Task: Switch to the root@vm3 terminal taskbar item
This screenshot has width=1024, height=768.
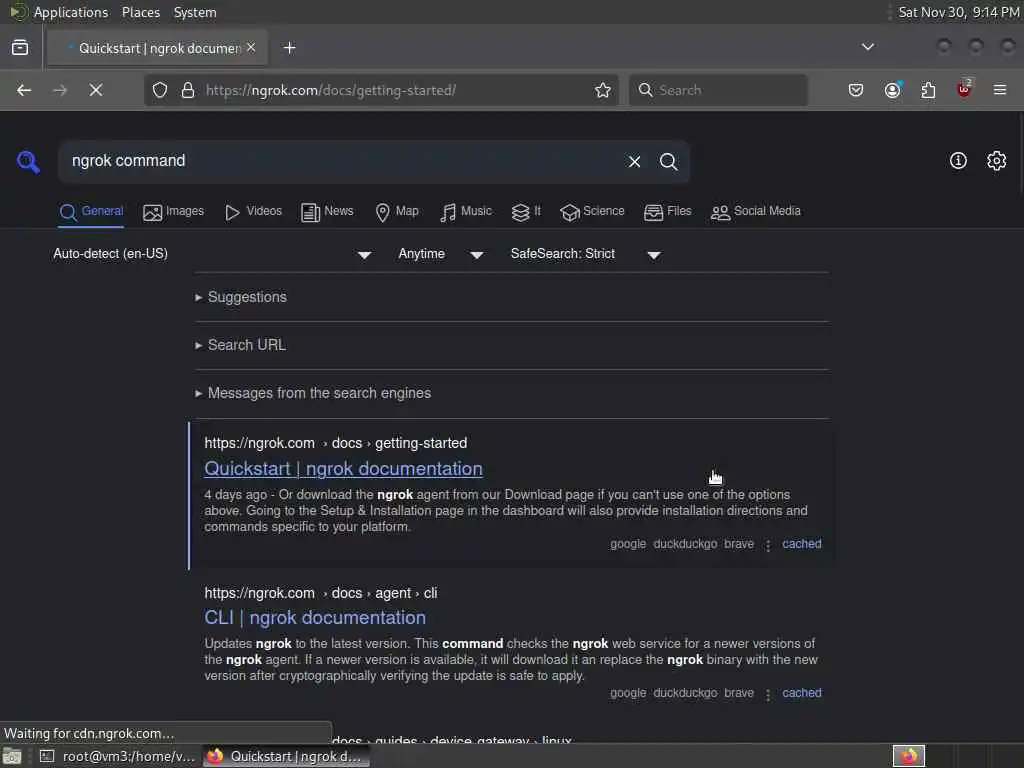Action: [118, 756]
